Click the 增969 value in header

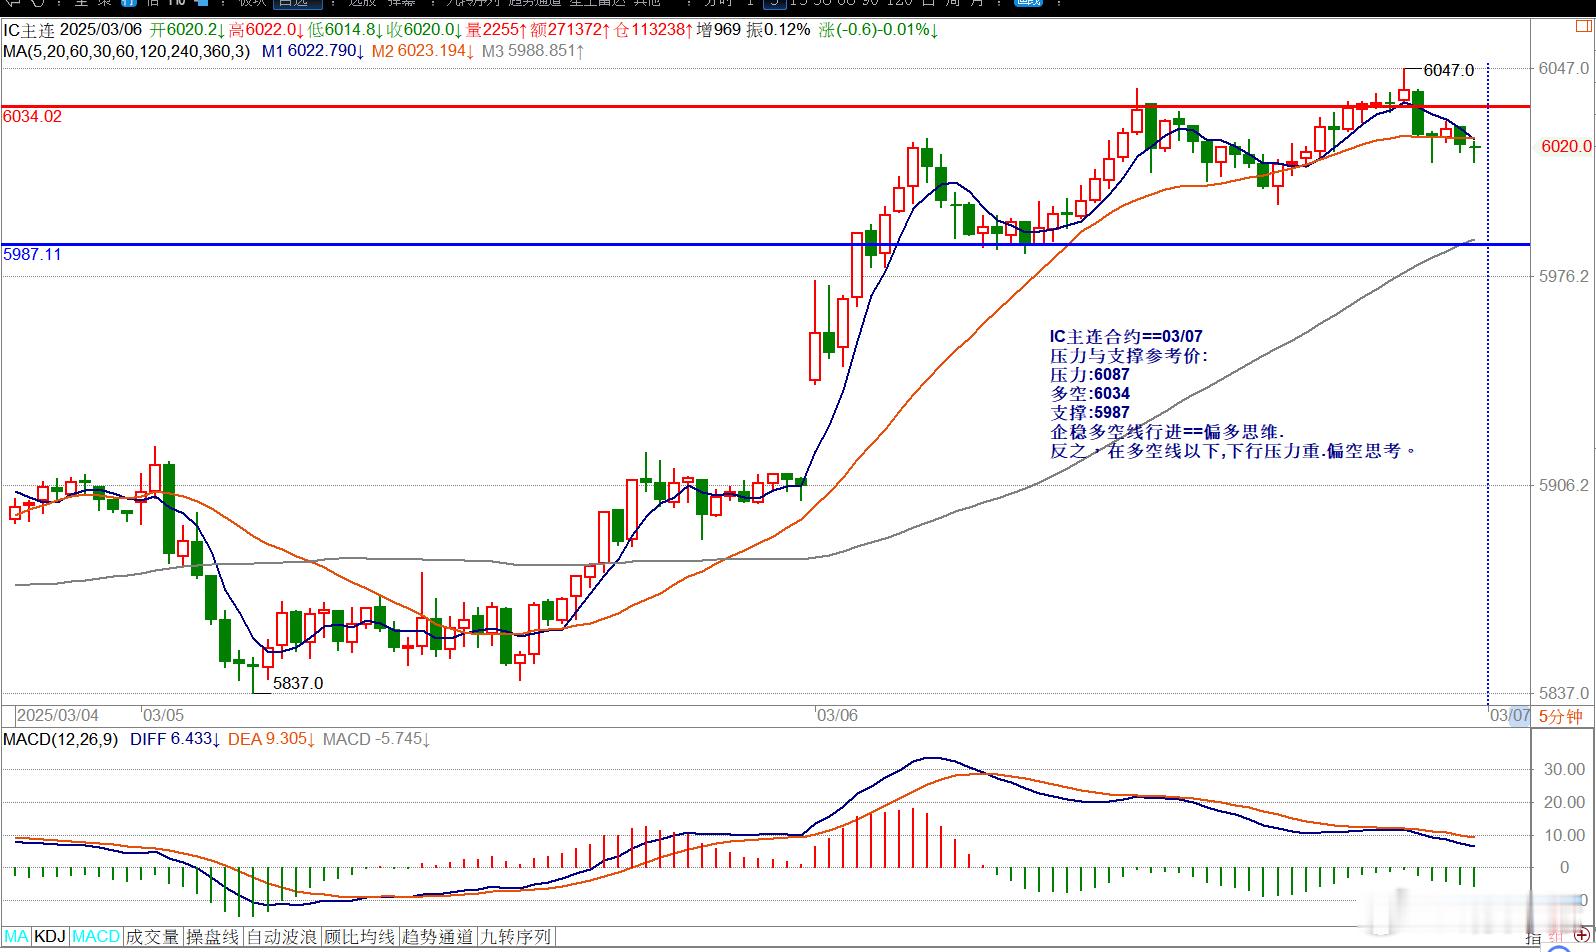[x=719, y=30]
